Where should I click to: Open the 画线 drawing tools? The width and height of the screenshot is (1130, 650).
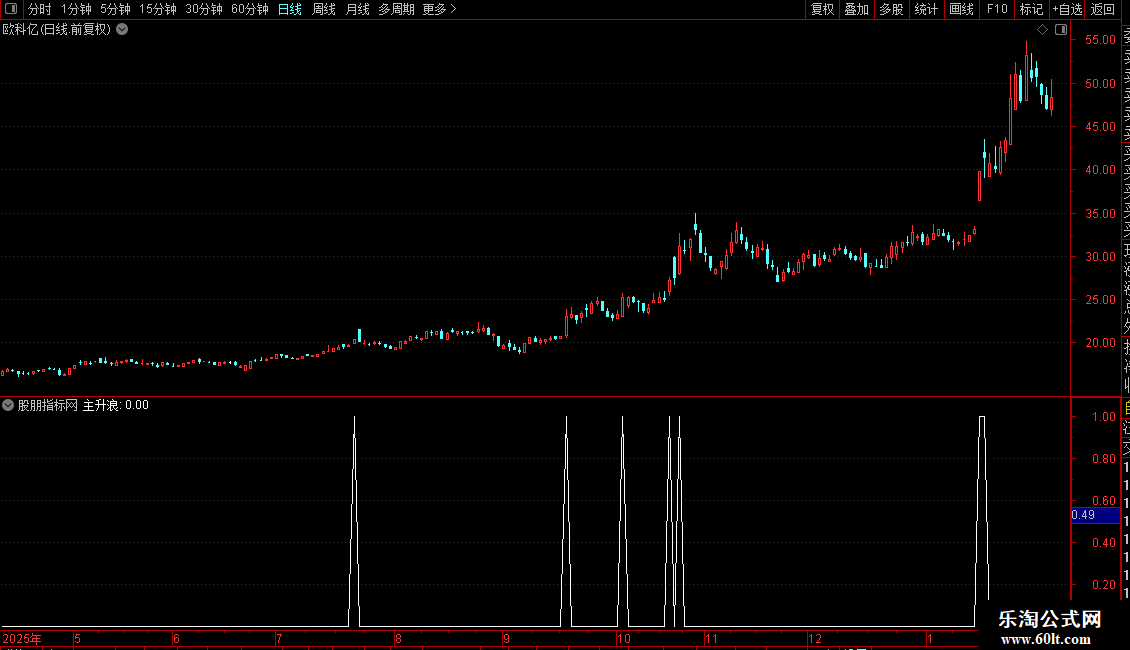[x=961, y=9]
